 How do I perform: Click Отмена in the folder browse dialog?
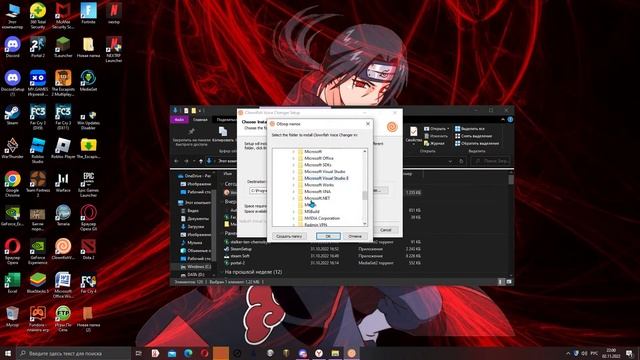[x=355, y=236]
